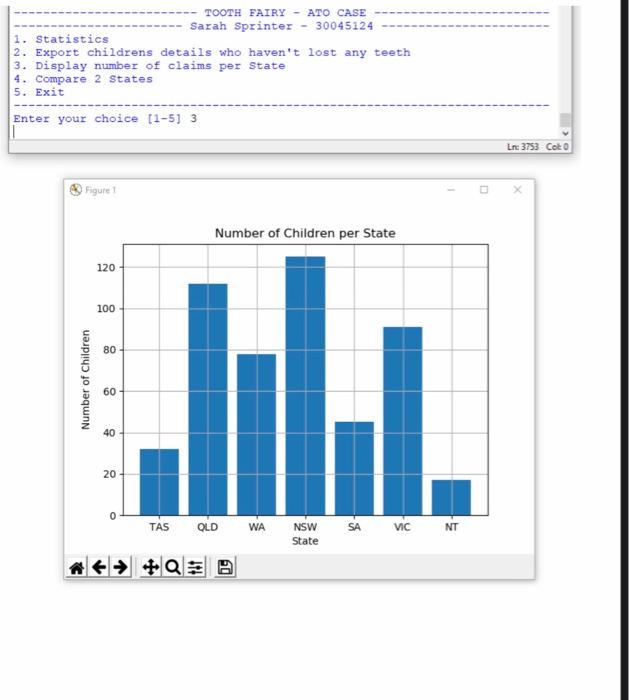This screenshot has height=700, width=629.
Task: Click the y-axis tick label 60
Action: (109, 392)
